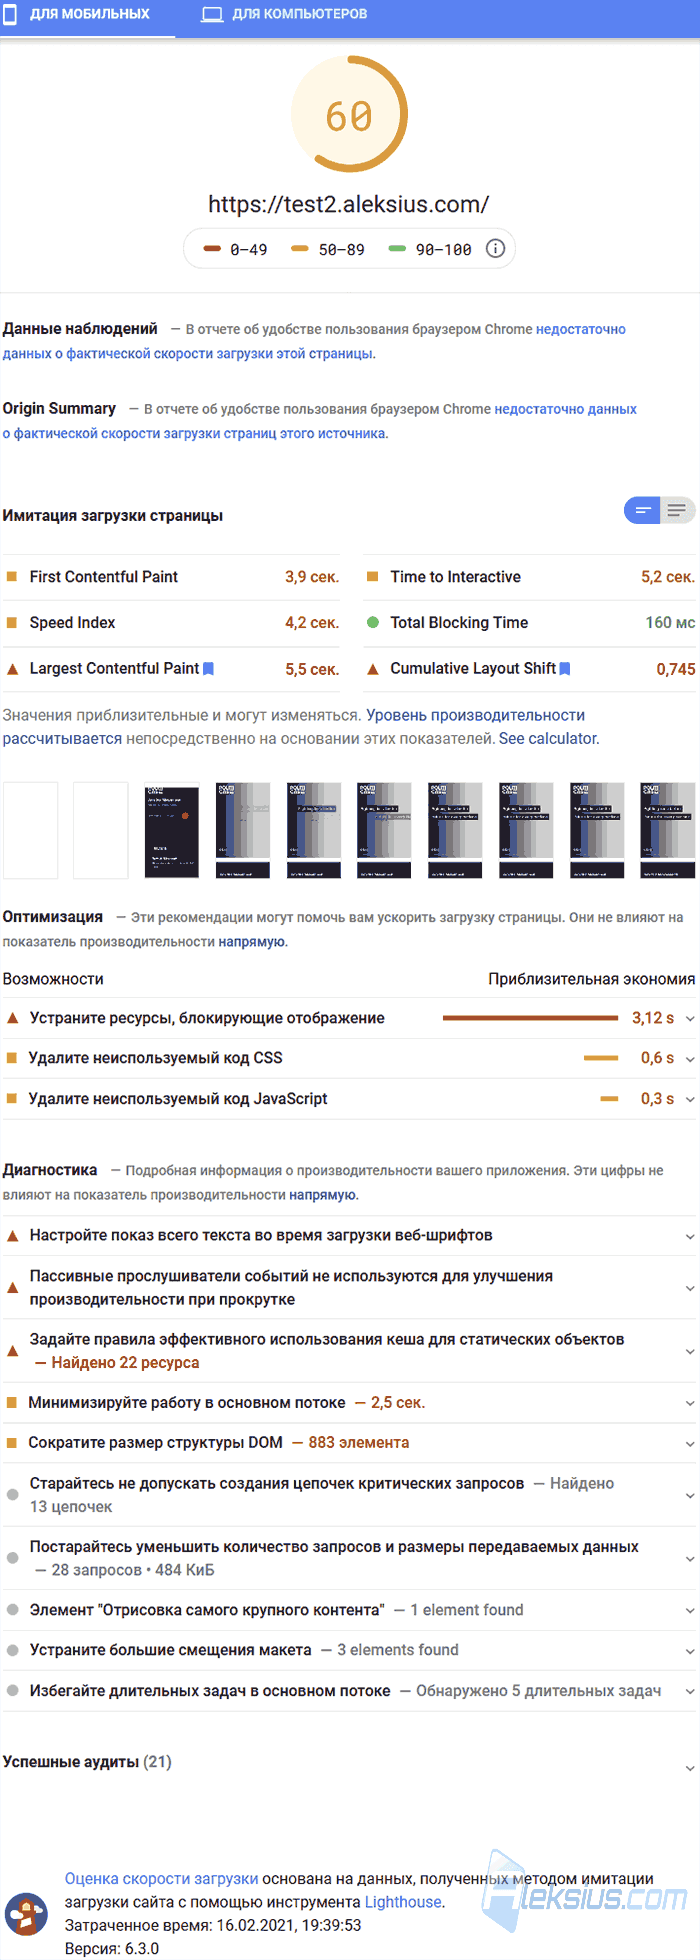Expand 'Устраните ресурсы, блокирующие отображение' chevron
700x1960 pixels.
click(x=689, y=1019)
